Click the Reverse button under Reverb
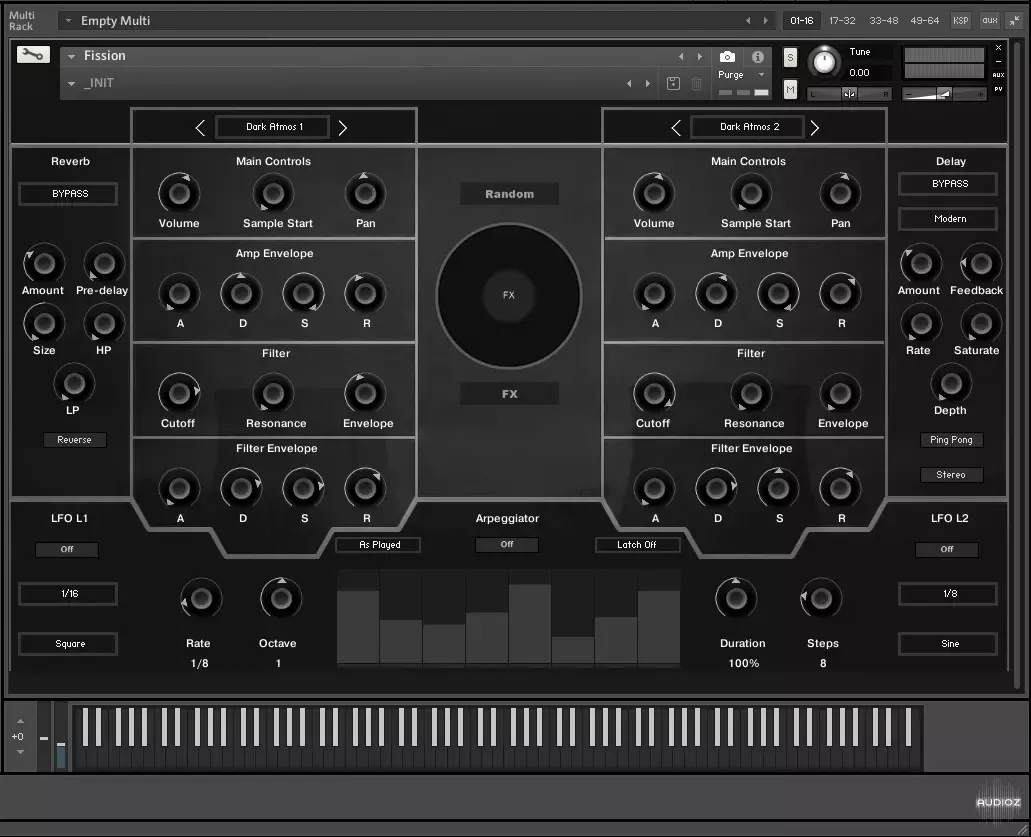Screen dimensions: 1031x837 [74, 440]
